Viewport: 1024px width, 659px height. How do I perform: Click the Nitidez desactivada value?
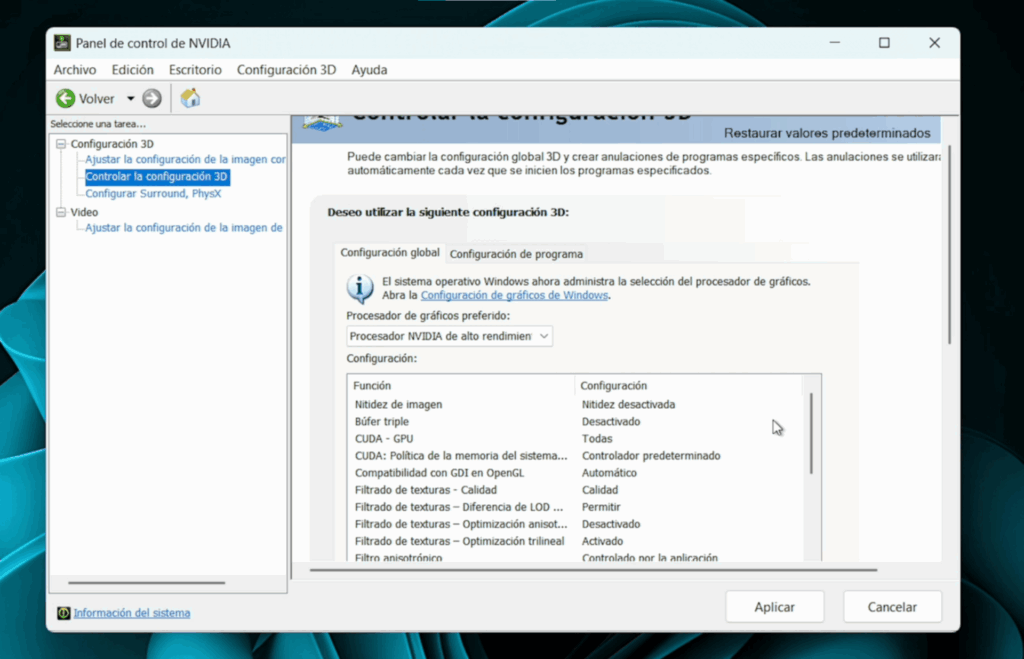tap(628, 404)
